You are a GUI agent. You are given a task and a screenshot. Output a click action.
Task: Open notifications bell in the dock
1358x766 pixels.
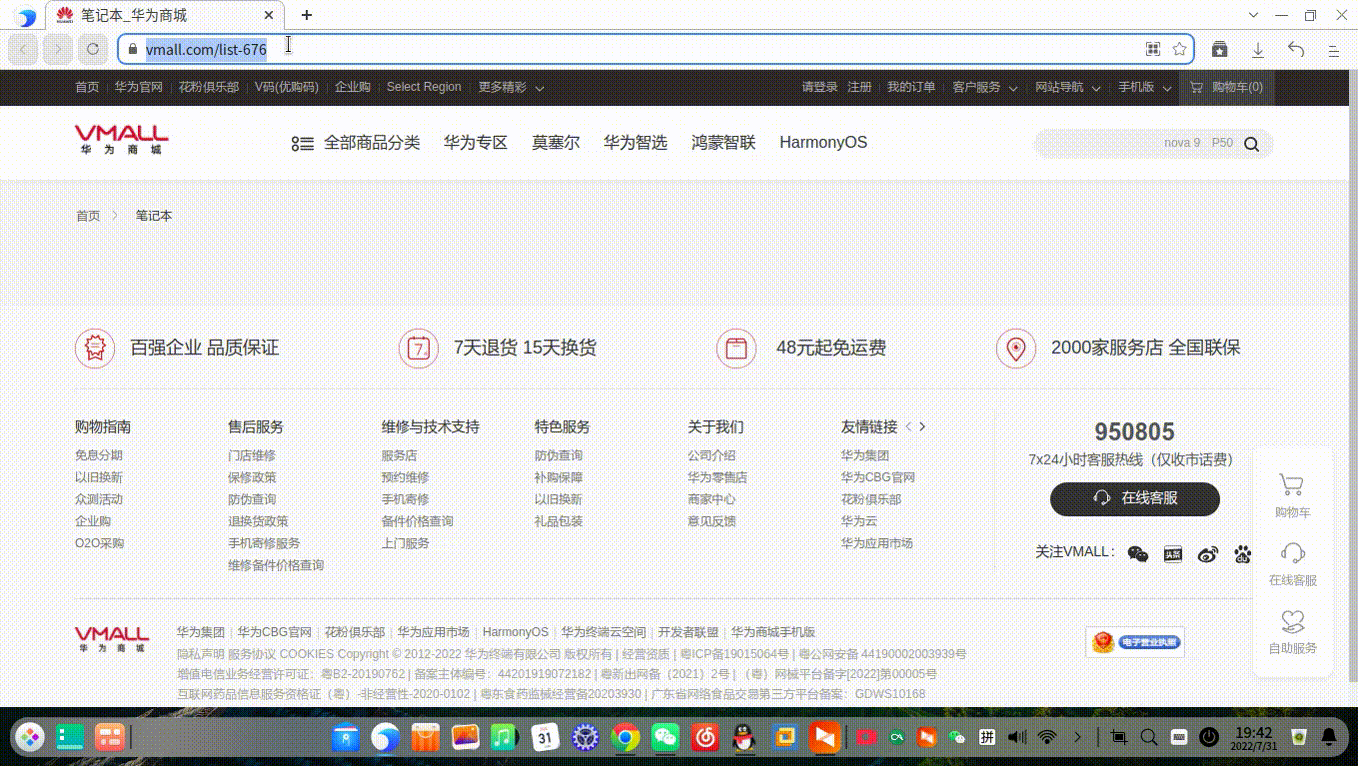point(1329,738)
